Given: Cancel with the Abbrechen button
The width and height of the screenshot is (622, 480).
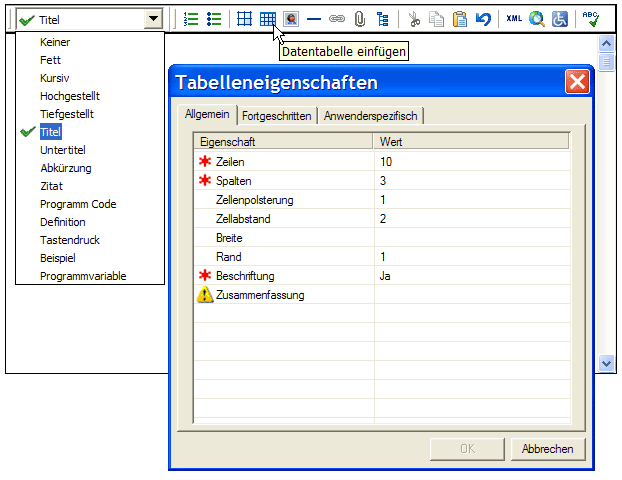Looking at the screenshot, I should 548,449.
